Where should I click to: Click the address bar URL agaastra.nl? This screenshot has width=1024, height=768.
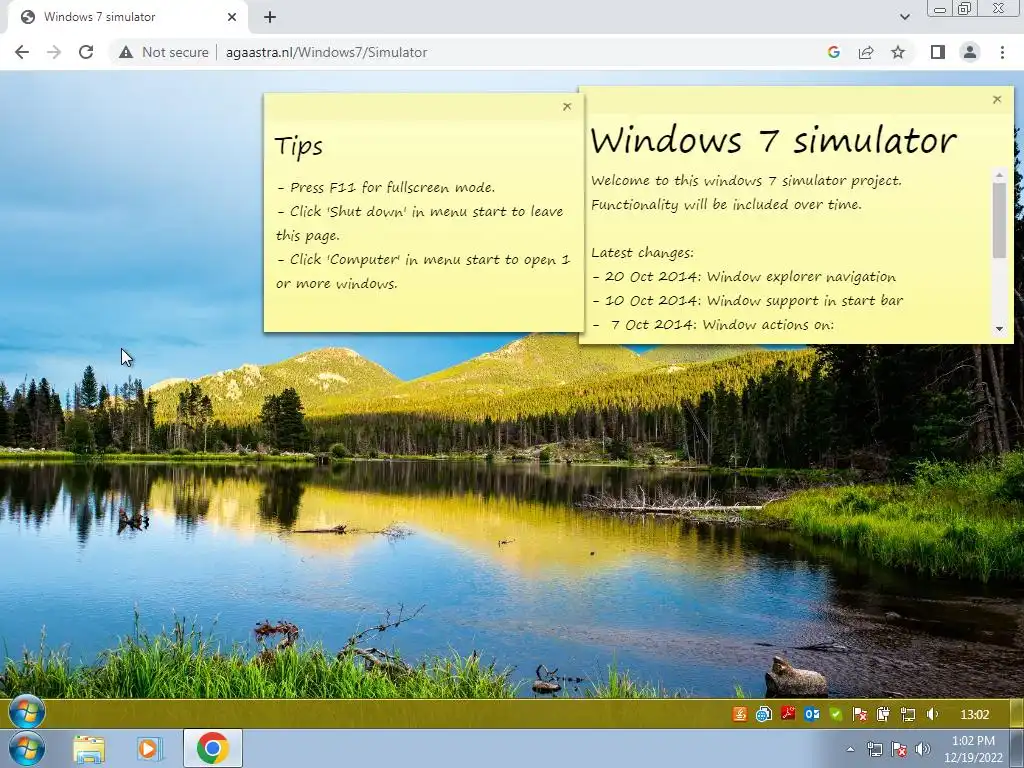(327, 52)
